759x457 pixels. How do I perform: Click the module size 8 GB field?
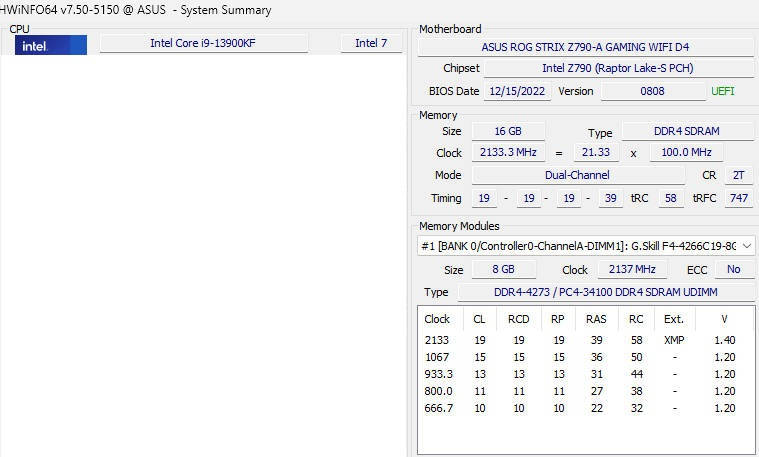tap(503, 269)
